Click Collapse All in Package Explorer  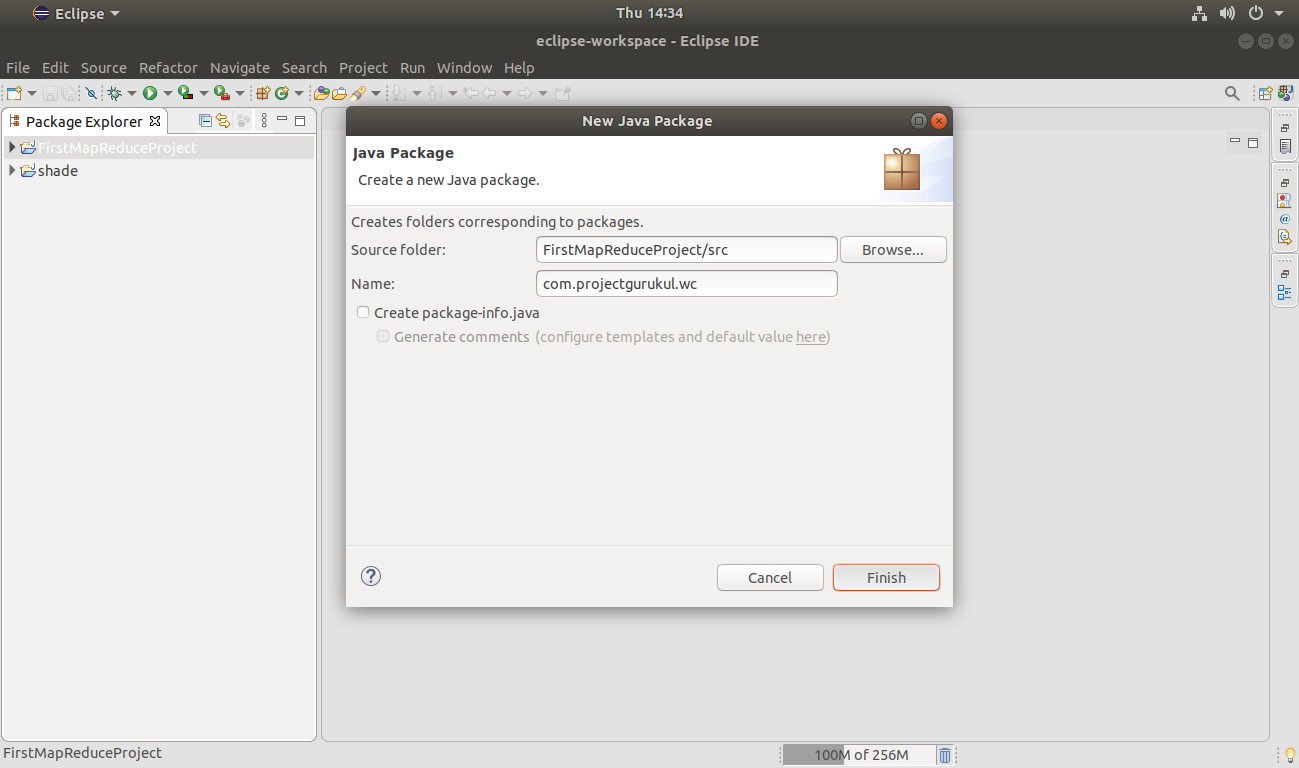tap(205, 121)
